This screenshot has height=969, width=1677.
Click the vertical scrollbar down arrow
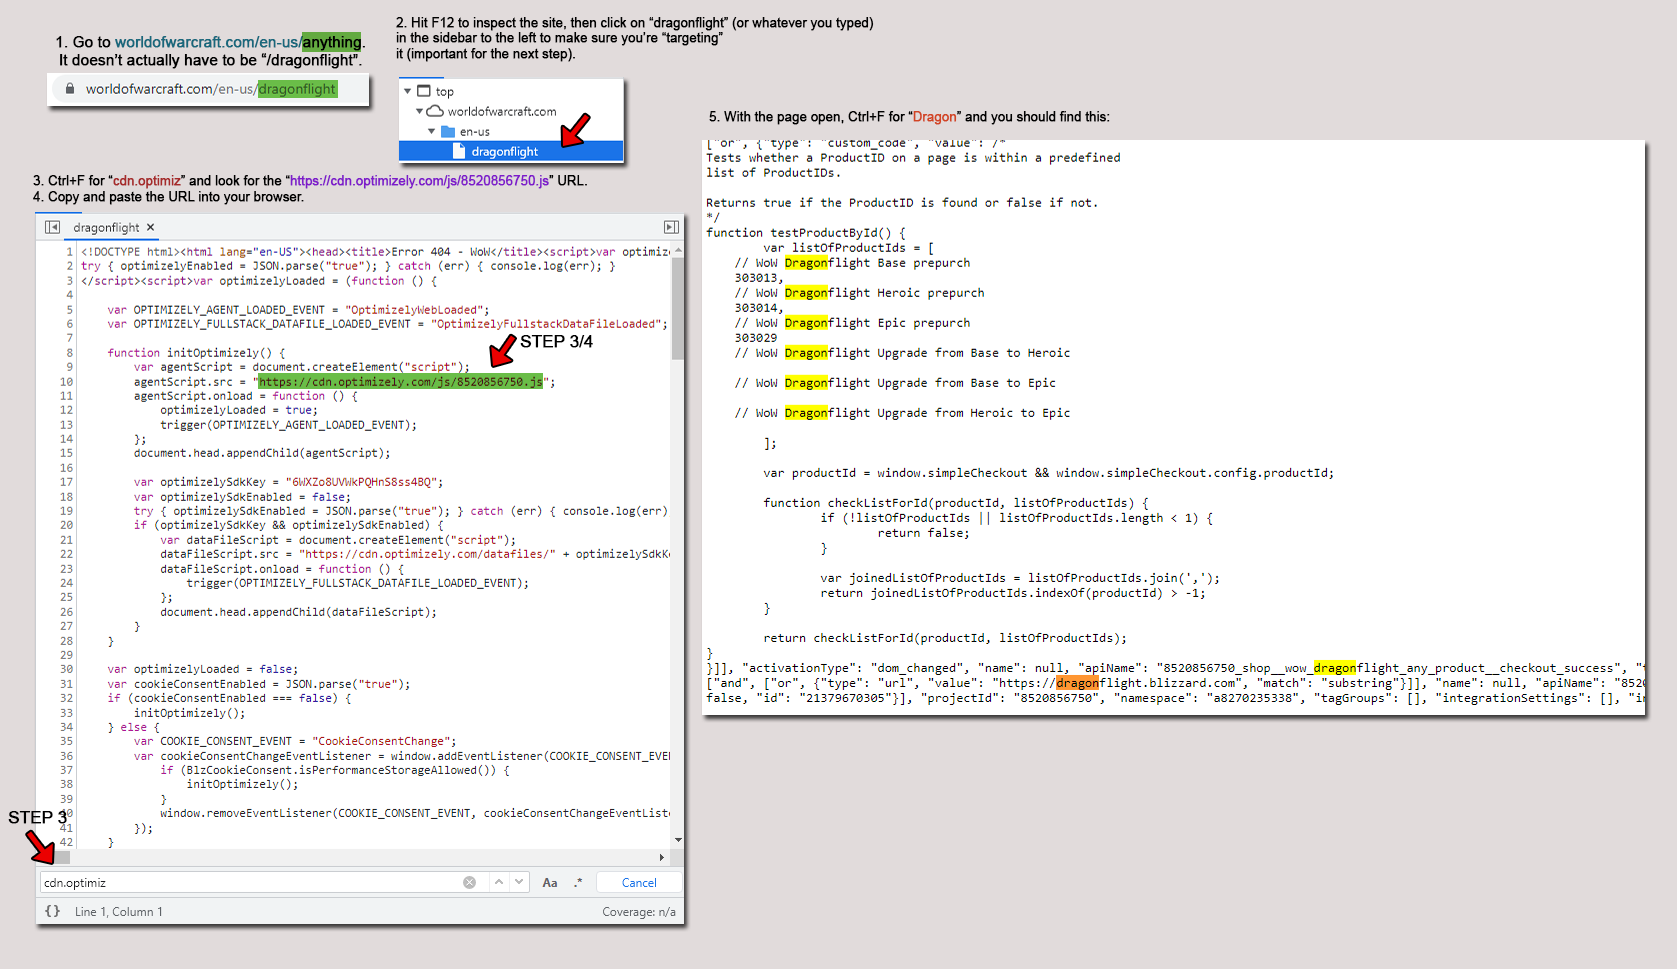pyautogui.click(x=678, y=840)
